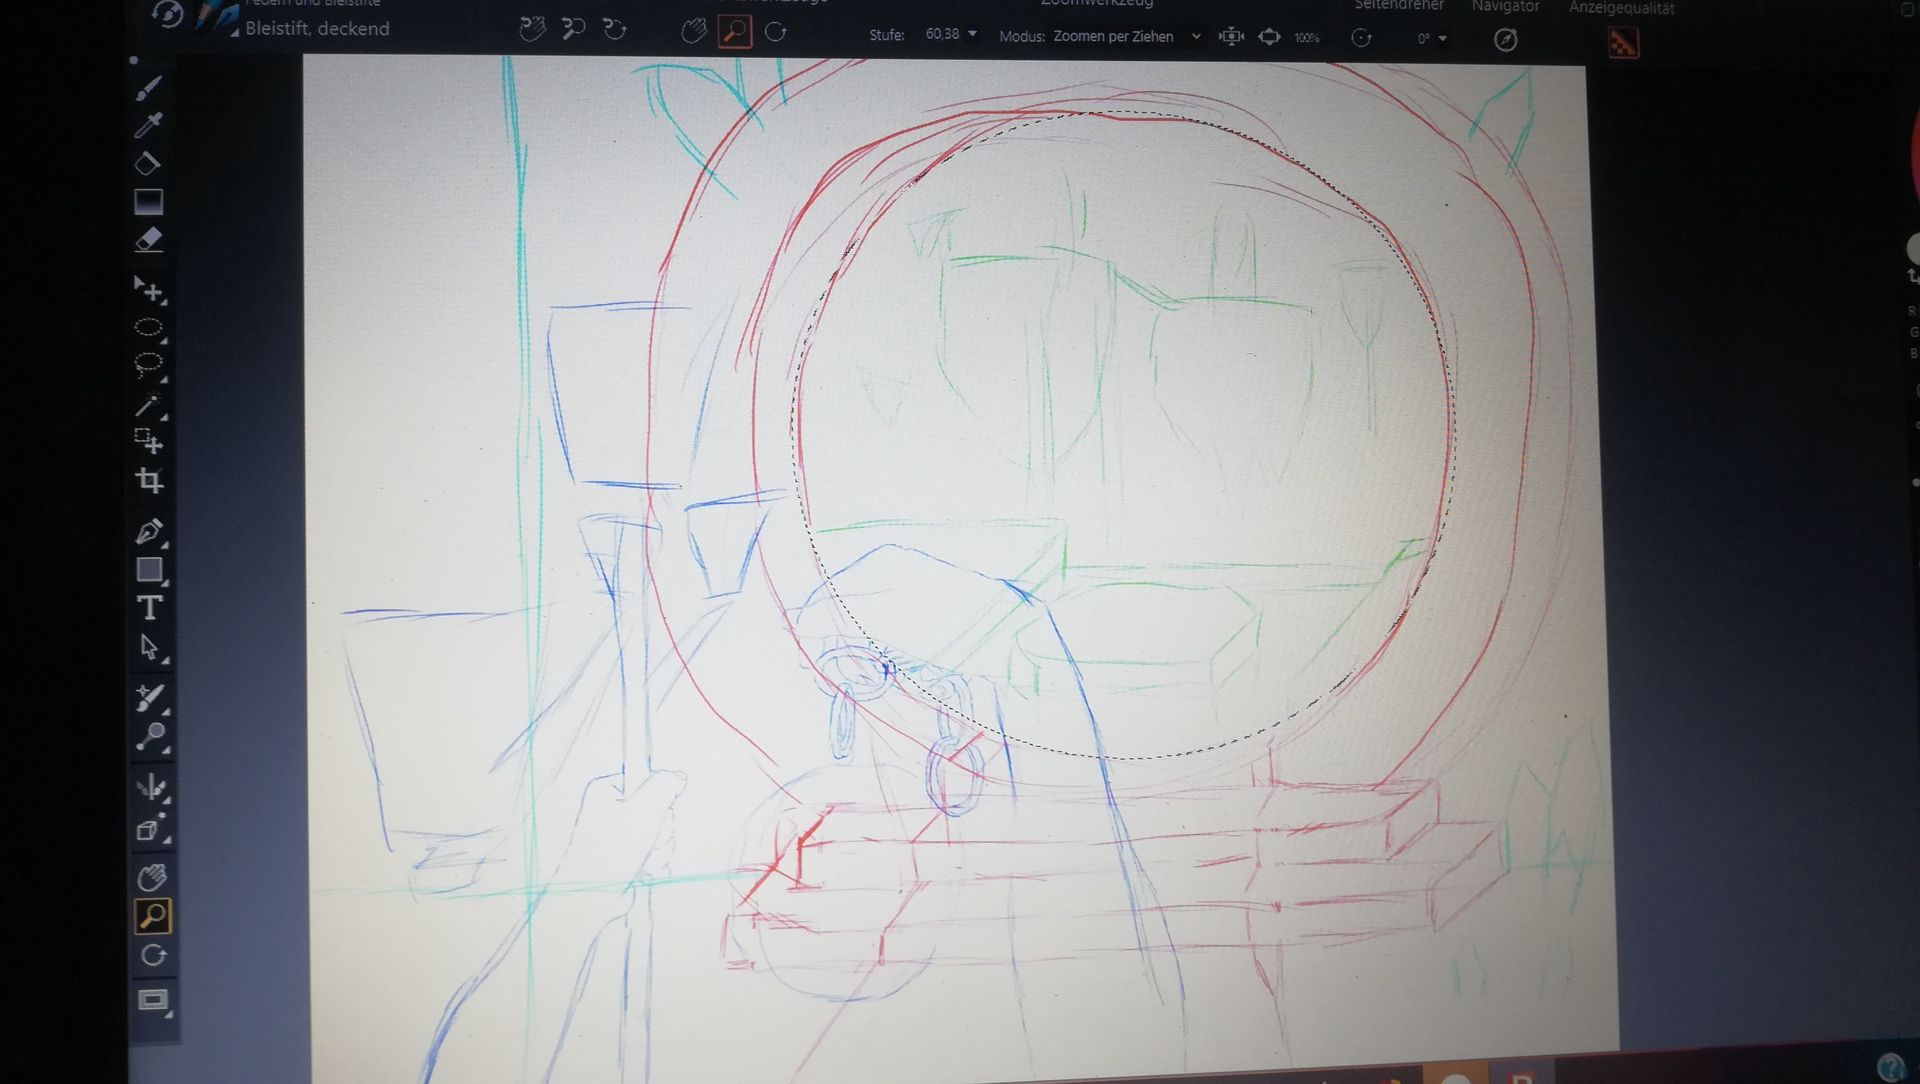
Task: Click the first hand-gesture icon in the property bar
Action: [x=533, y=29]
